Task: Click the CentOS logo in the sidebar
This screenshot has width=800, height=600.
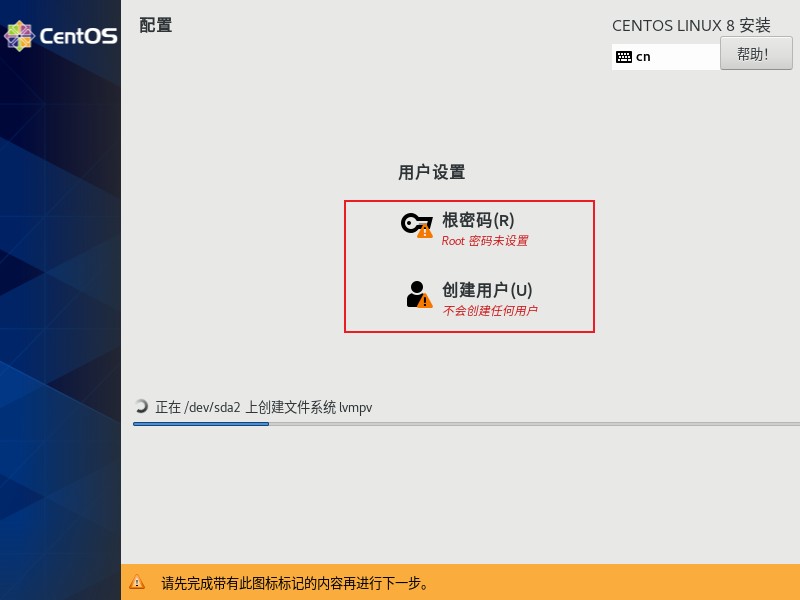Action: 61,36
